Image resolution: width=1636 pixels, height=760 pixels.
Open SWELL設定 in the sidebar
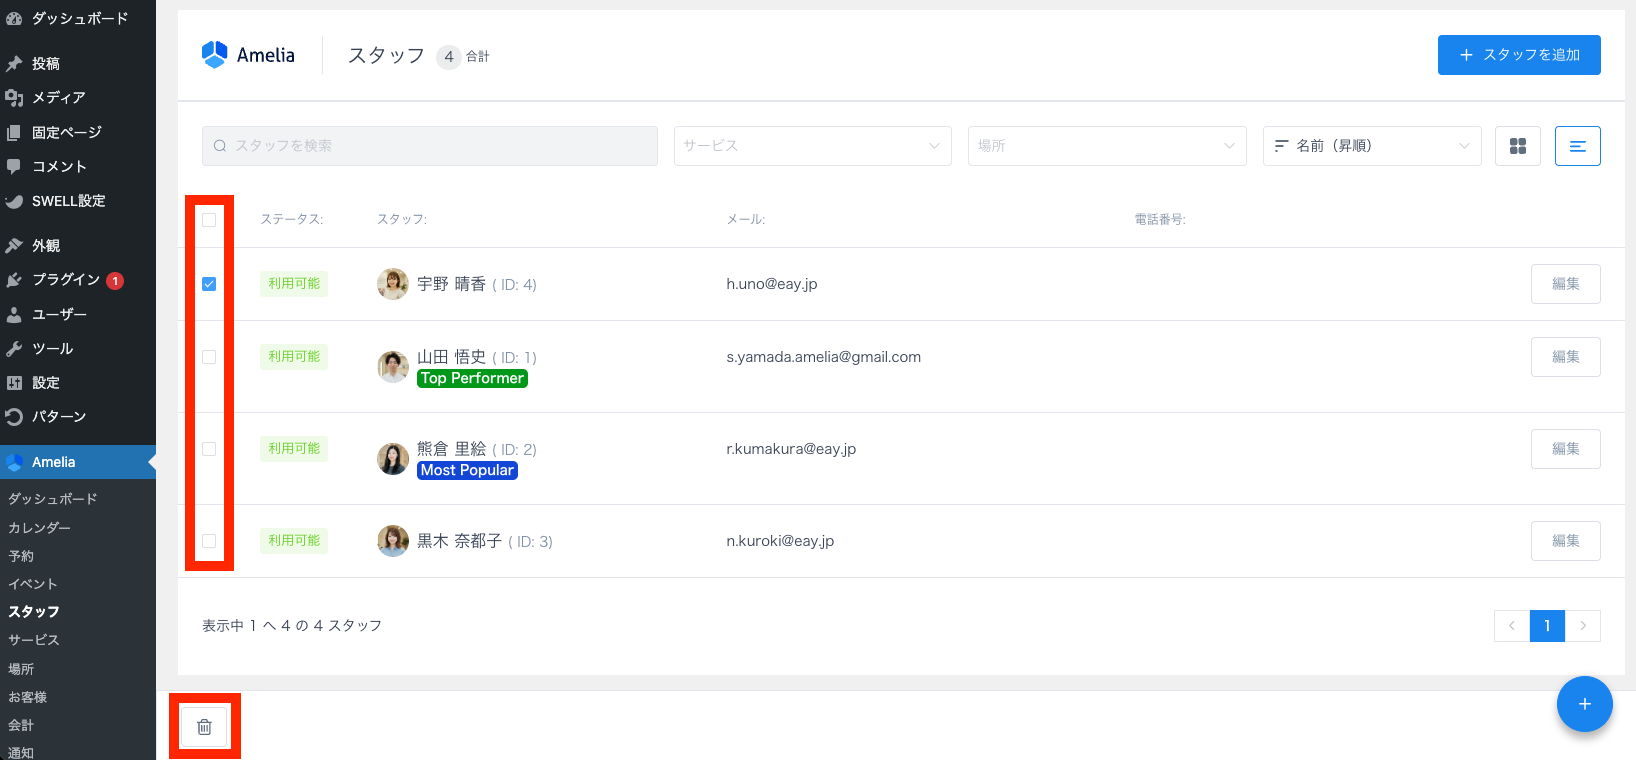tap(68, 201)
